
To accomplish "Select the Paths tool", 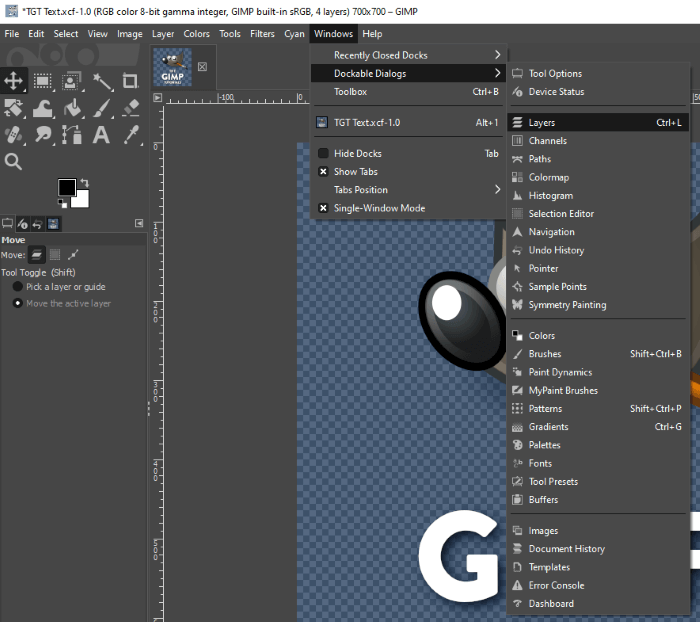I will [72, 134].
